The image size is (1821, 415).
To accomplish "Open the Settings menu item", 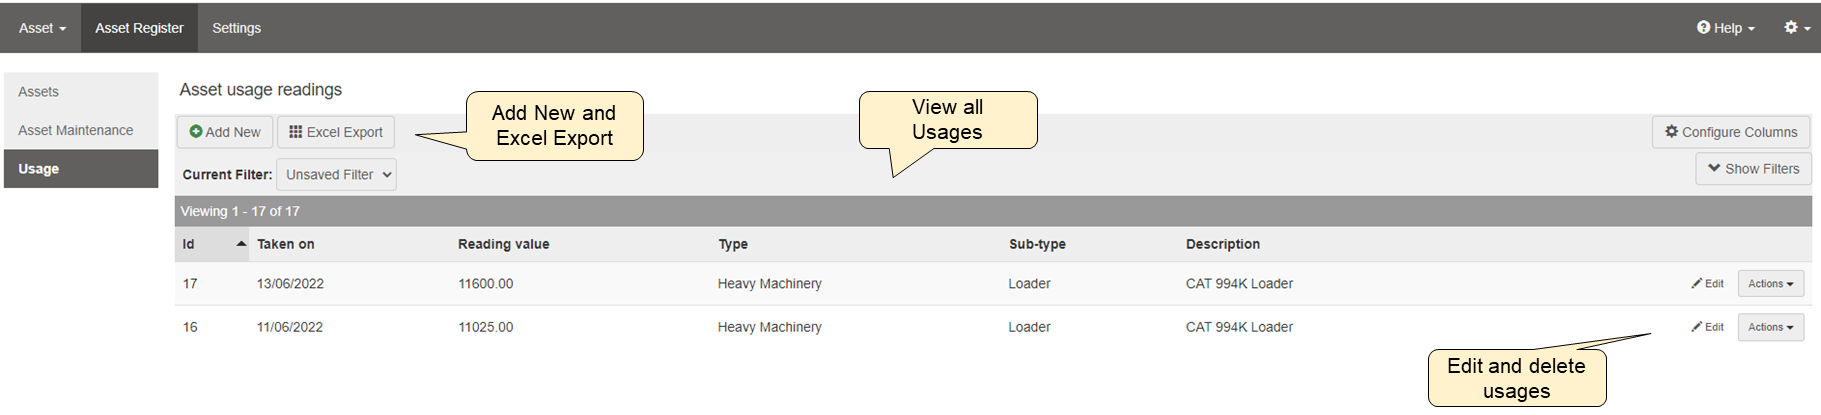I will tap(236, 28).
